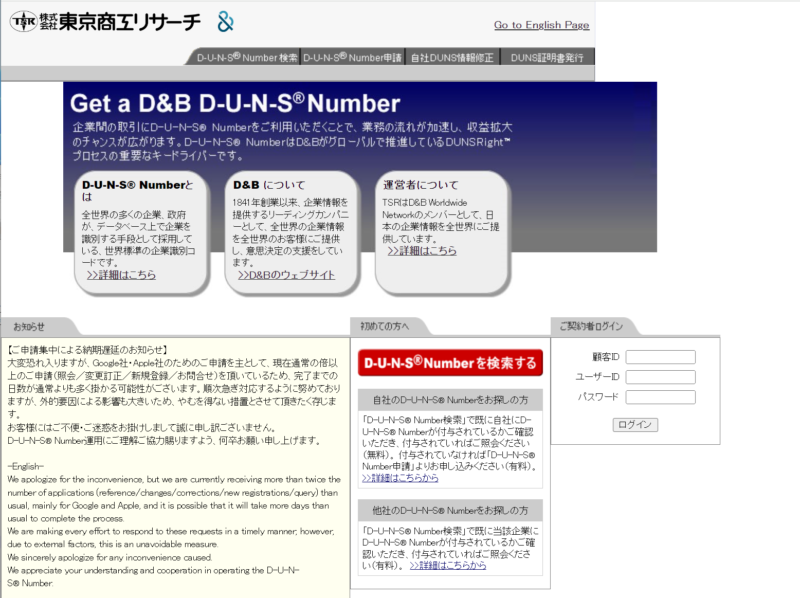Click the ユーザーID text field
This screenshot has width=800, height=598.
pyautogui.click(x=660, y=377)
